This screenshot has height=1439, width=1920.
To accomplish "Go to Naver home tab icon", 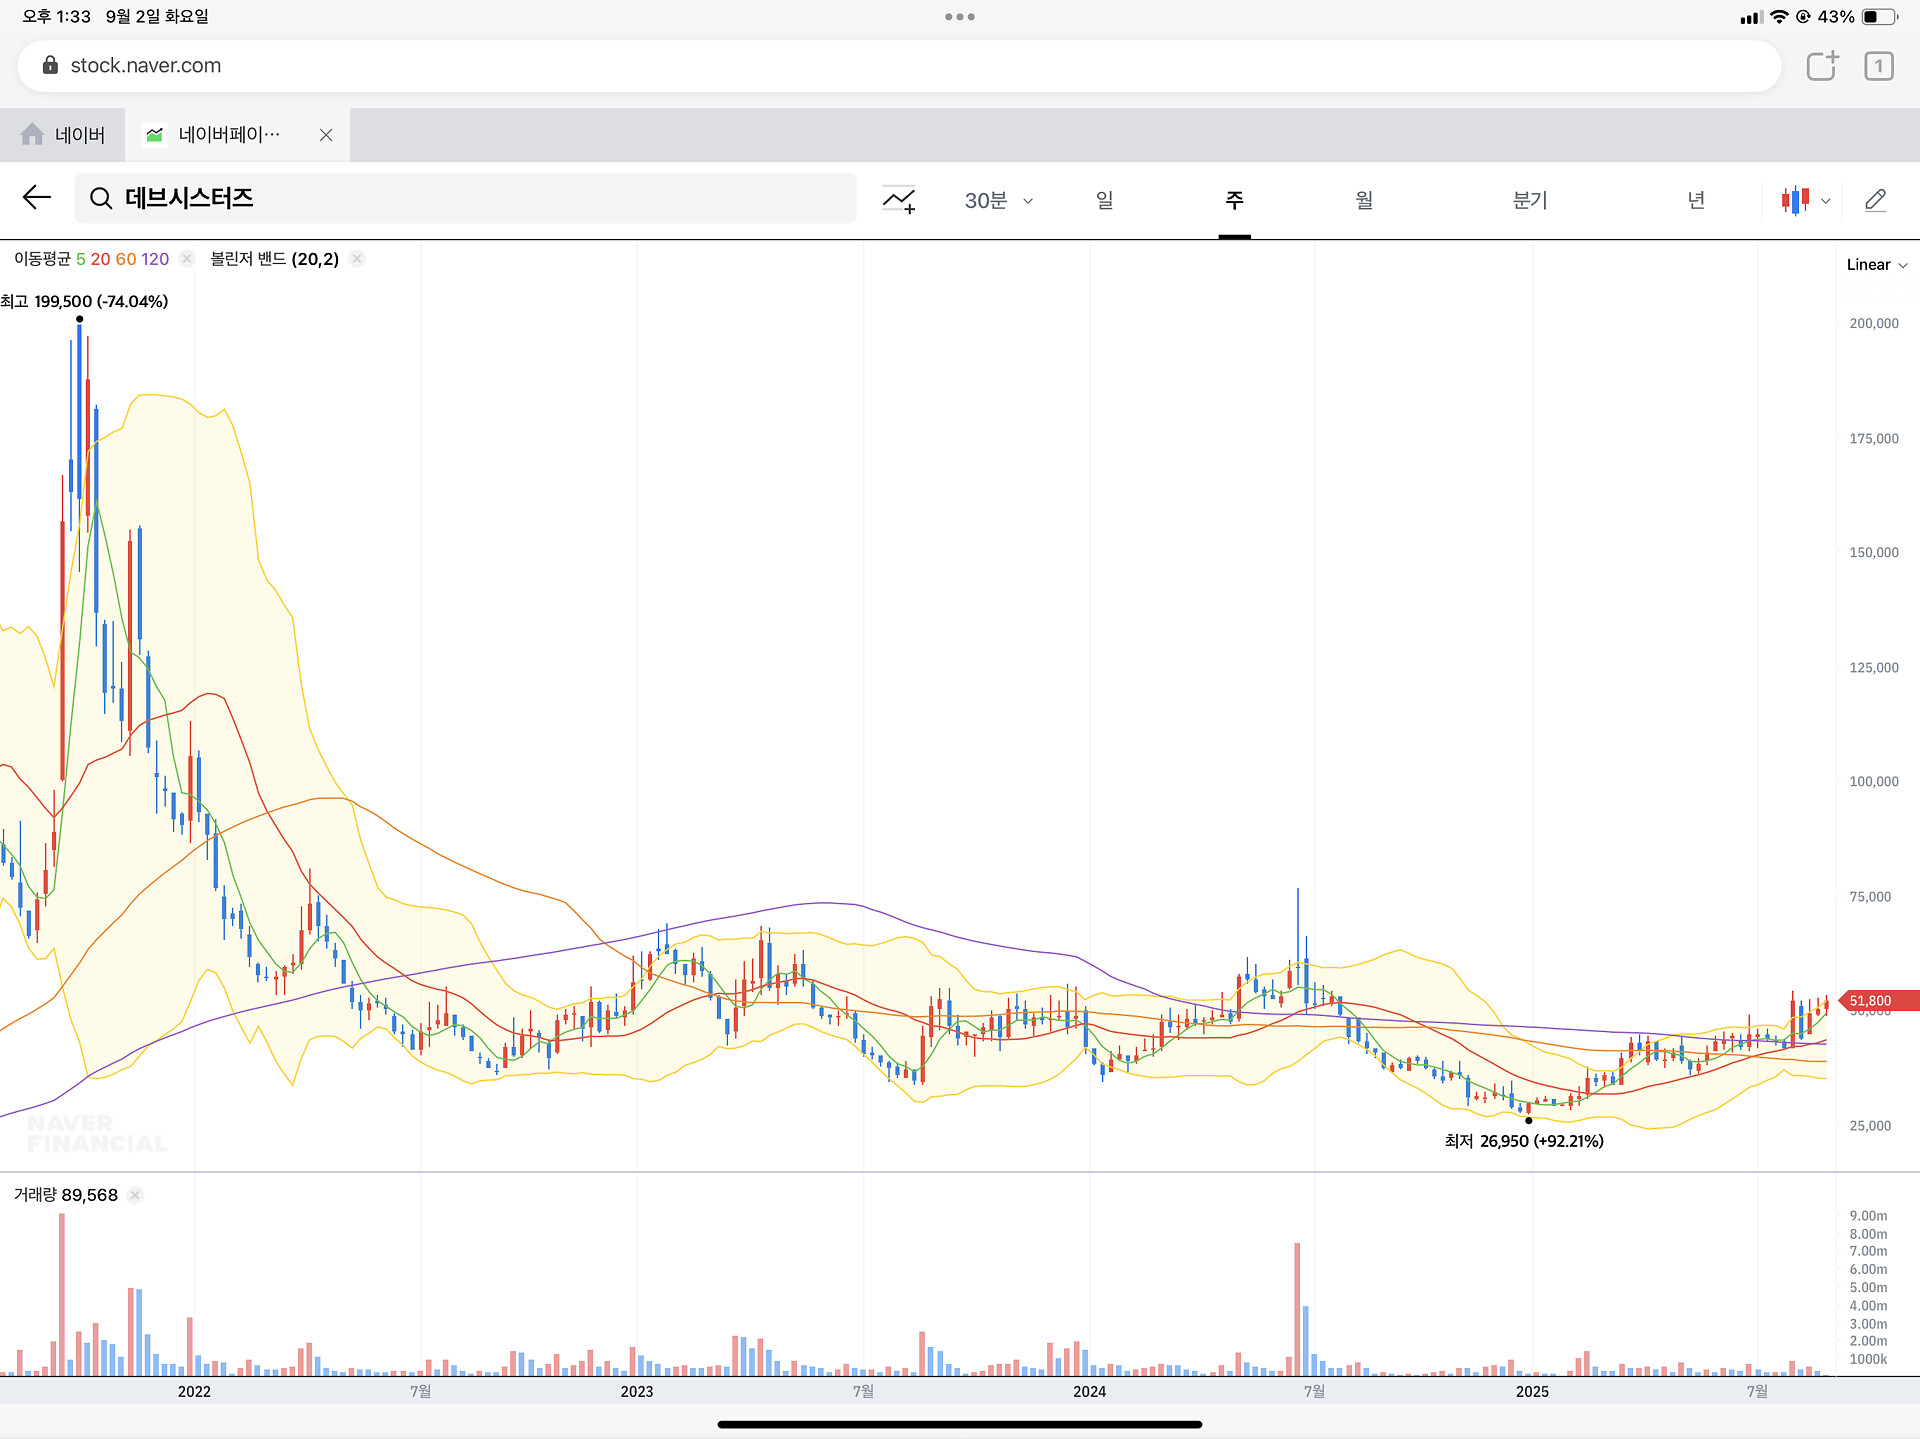I will coord(33,134).
